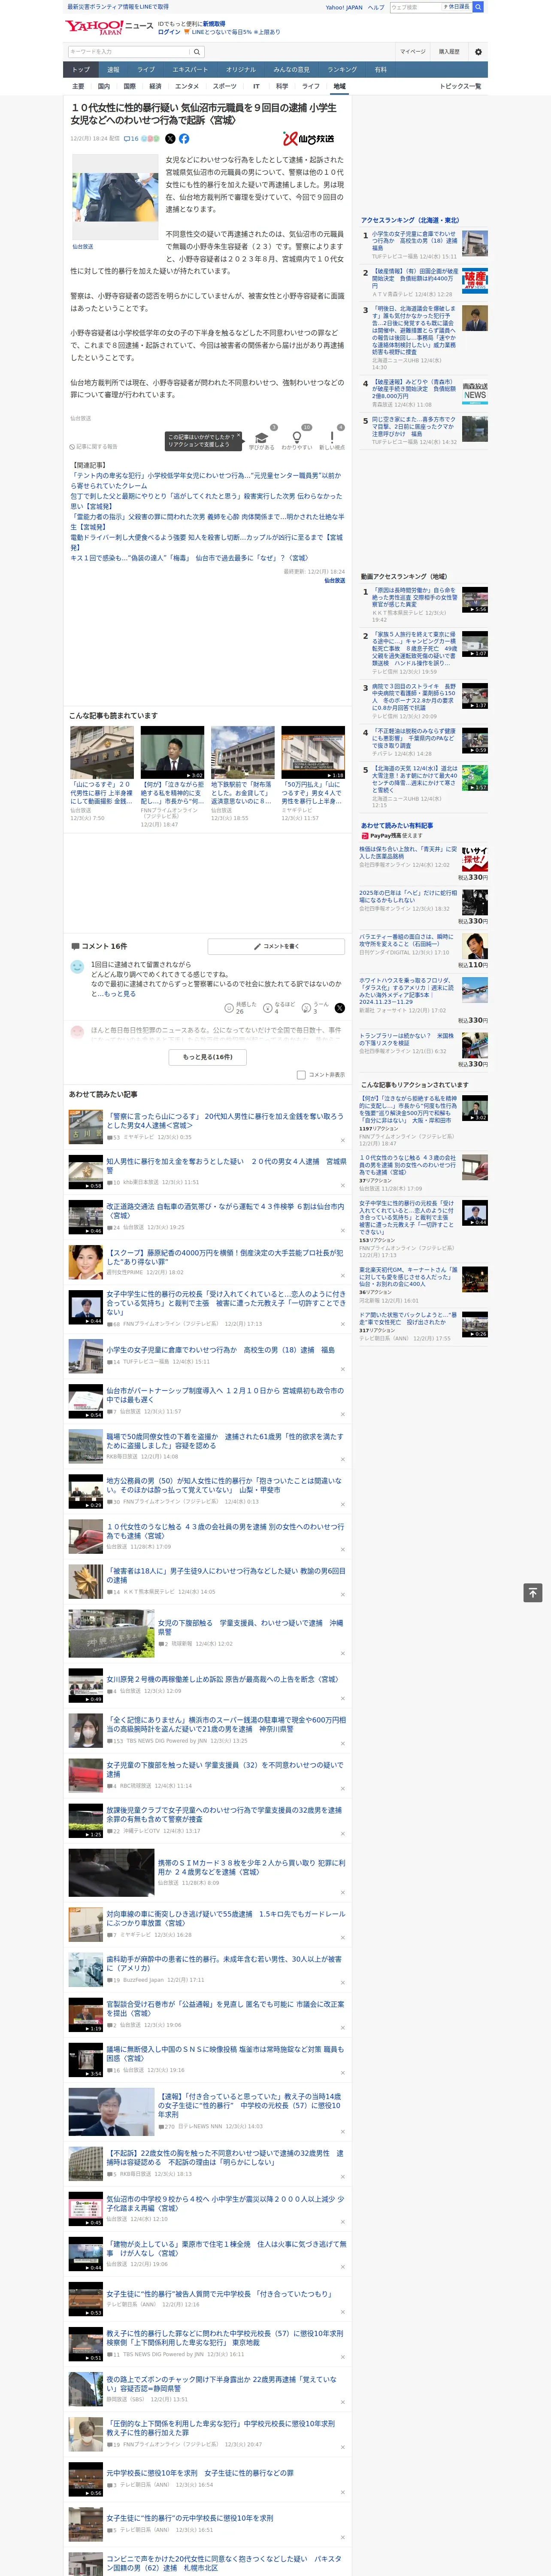Click the search magnifier icon beside keyword field
This screenshot has width=551, height=2576.
pos(197,52)
